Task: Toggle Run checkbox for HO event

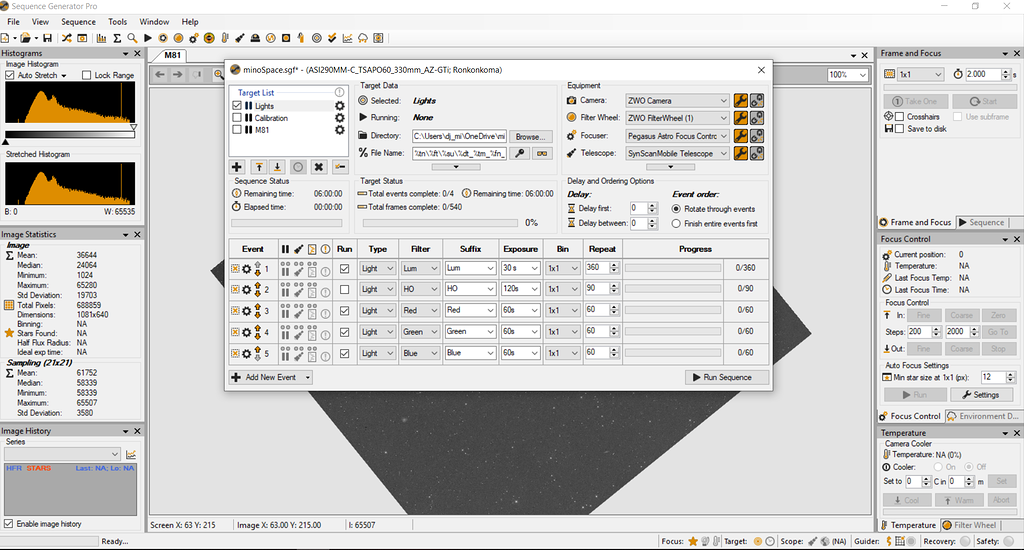Action: tap(345, 289)
